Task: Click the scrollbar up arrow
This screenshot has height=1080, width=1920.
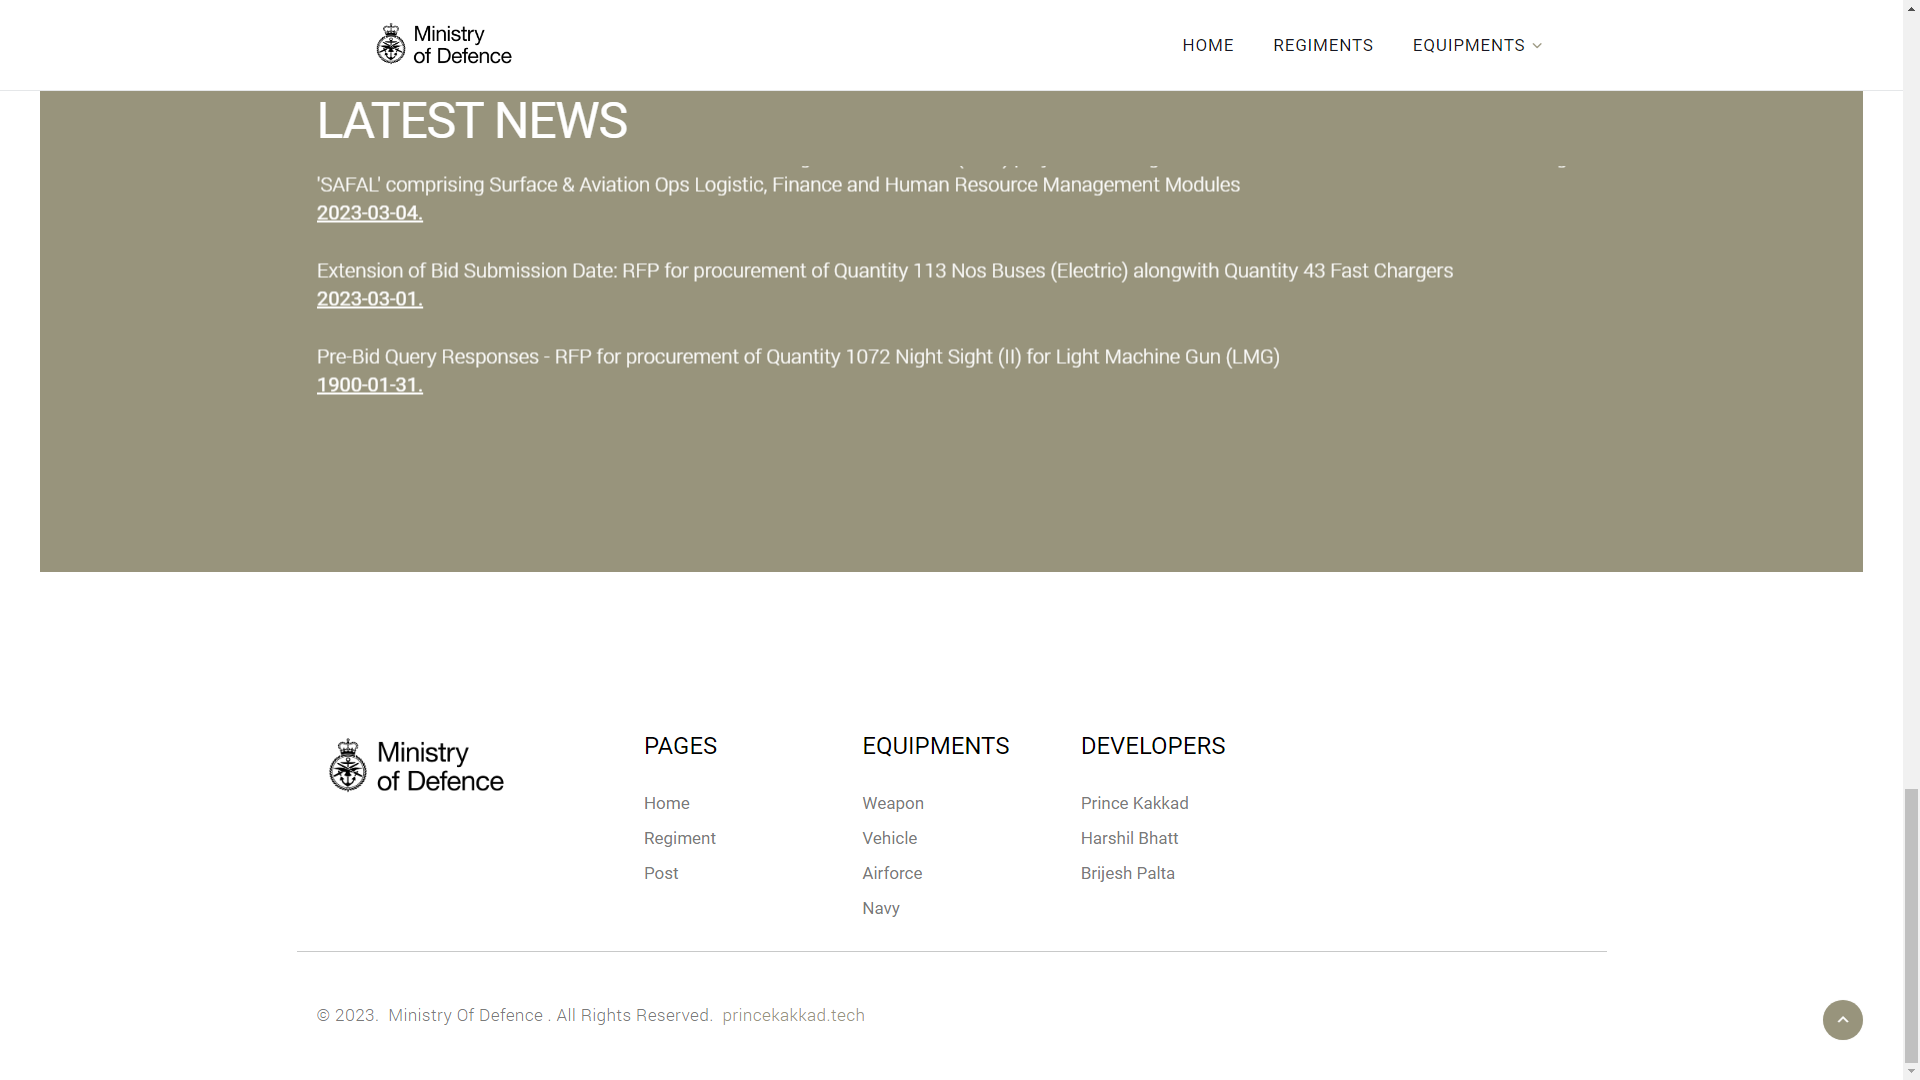Action: tap(1911, 7)
